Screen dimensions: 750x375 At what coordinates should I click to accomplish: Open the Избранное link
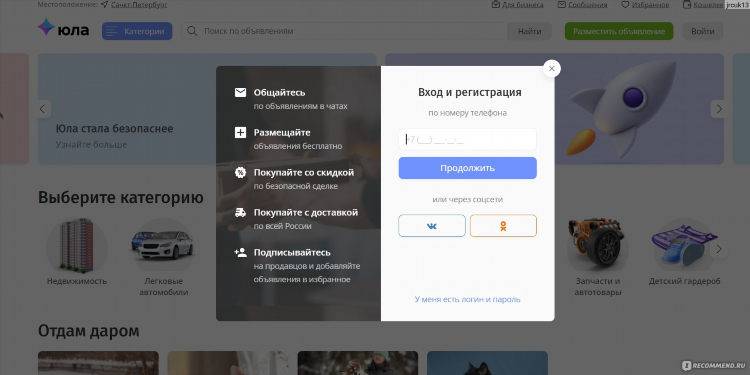point(650,5)
